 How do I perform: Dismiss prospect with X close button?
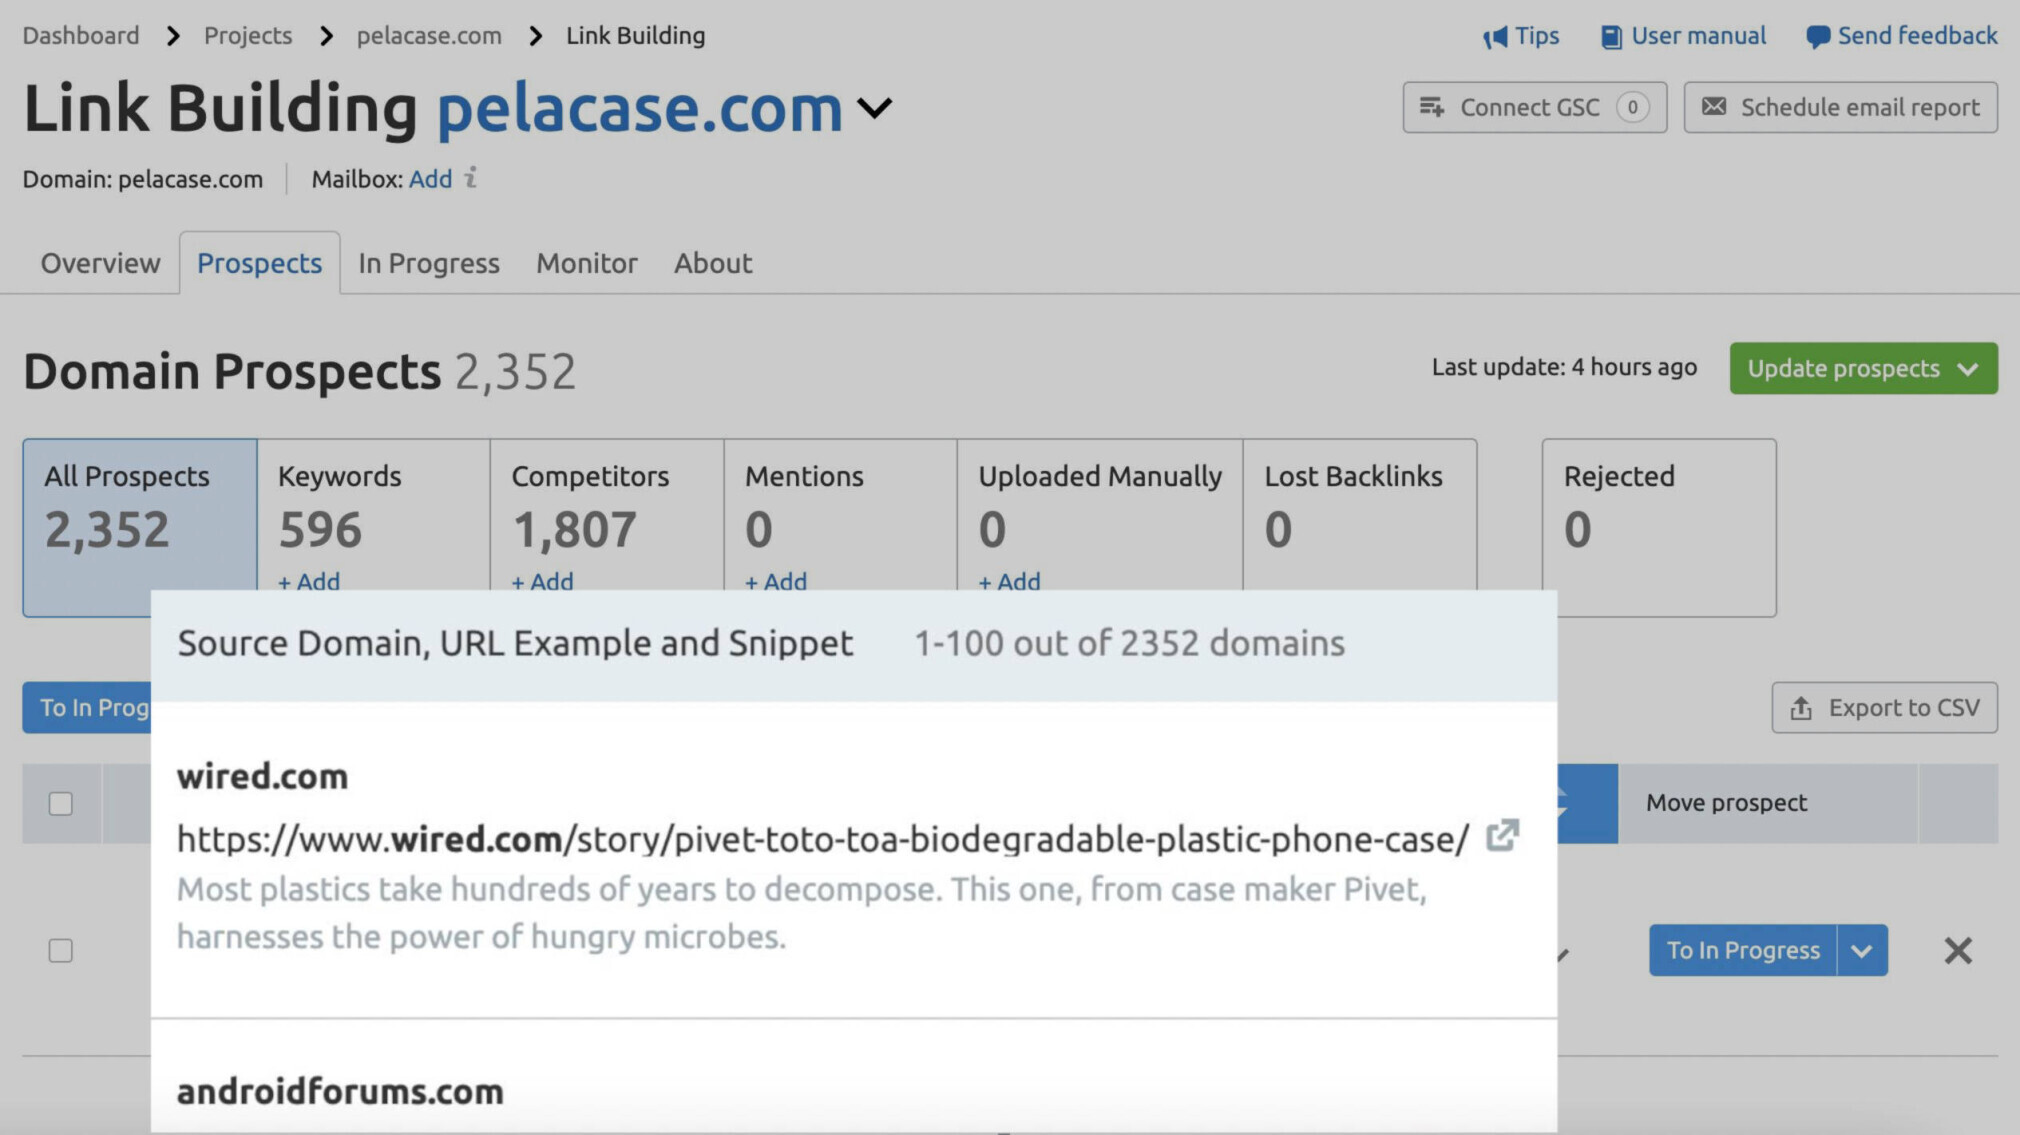tap(1958, 950)
